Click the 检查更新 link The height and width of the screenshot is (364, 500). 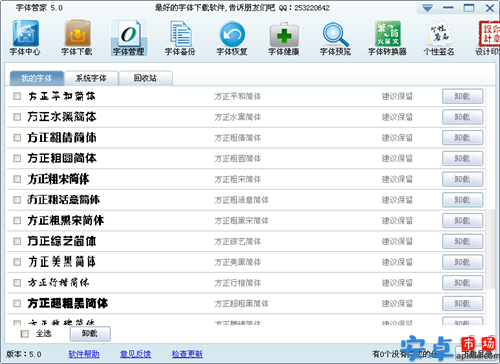pyautogui.click(x=187, y=354)
